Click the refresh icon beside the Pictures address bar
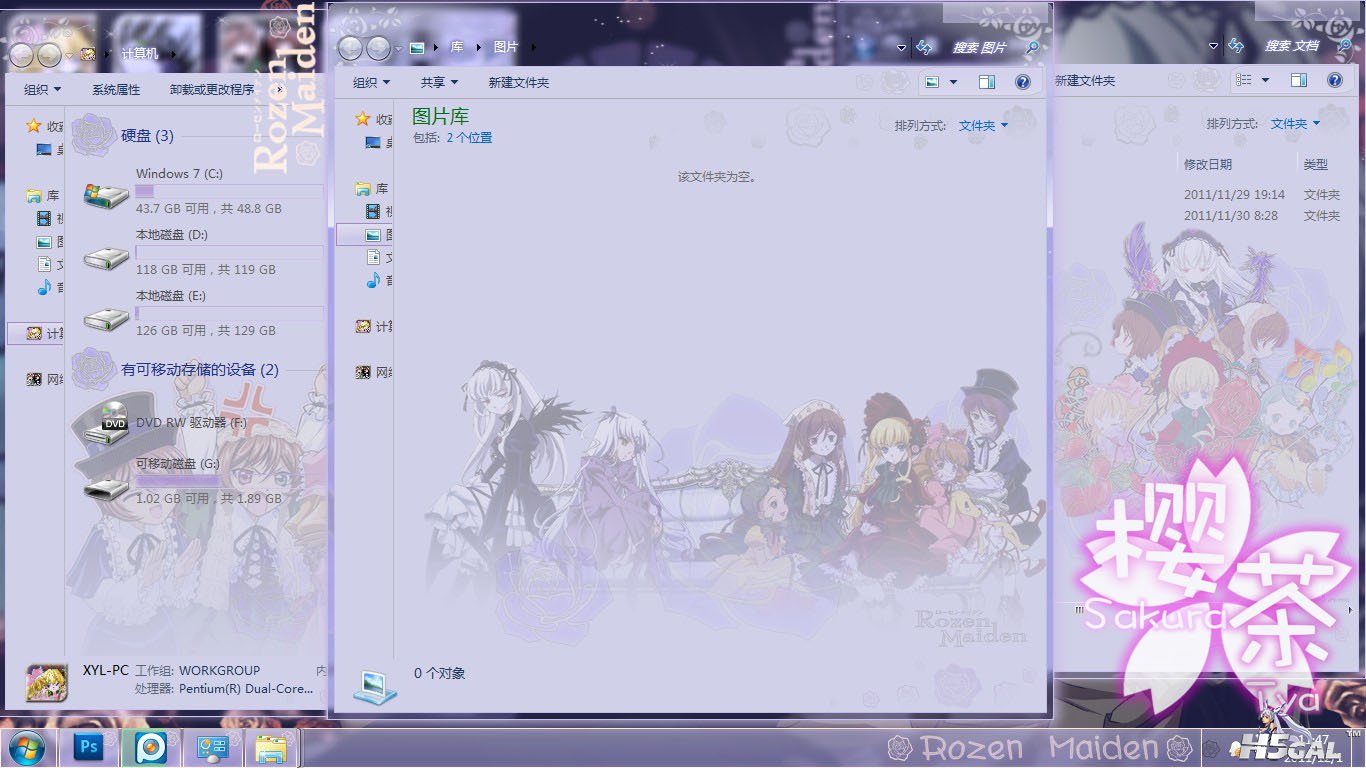The width and height of the screenshot is (1366, 768). (x=925, y=47)
